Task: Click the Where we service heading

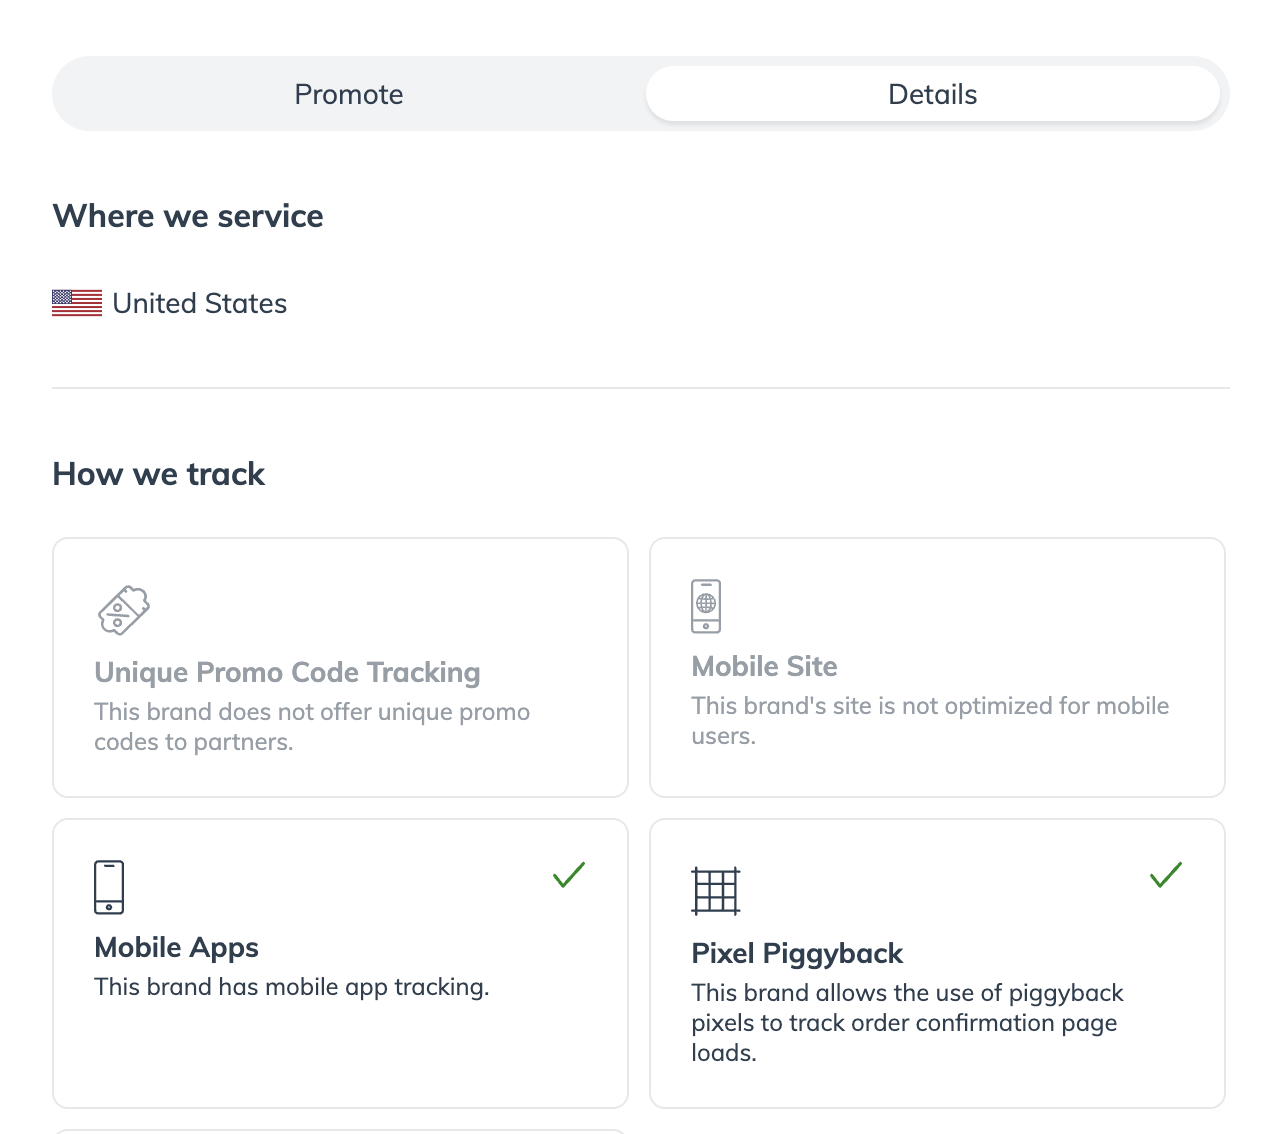Action: pos(188,216)
